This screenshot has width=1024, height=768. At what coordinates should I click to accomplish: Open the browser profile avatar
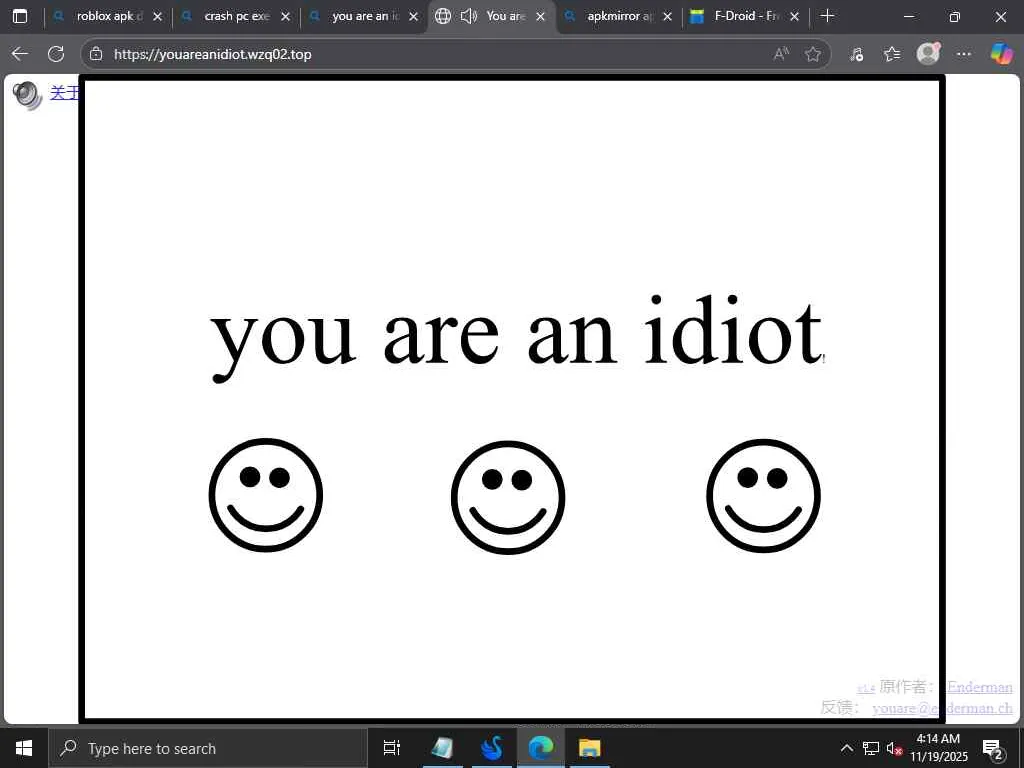(928, 54)
